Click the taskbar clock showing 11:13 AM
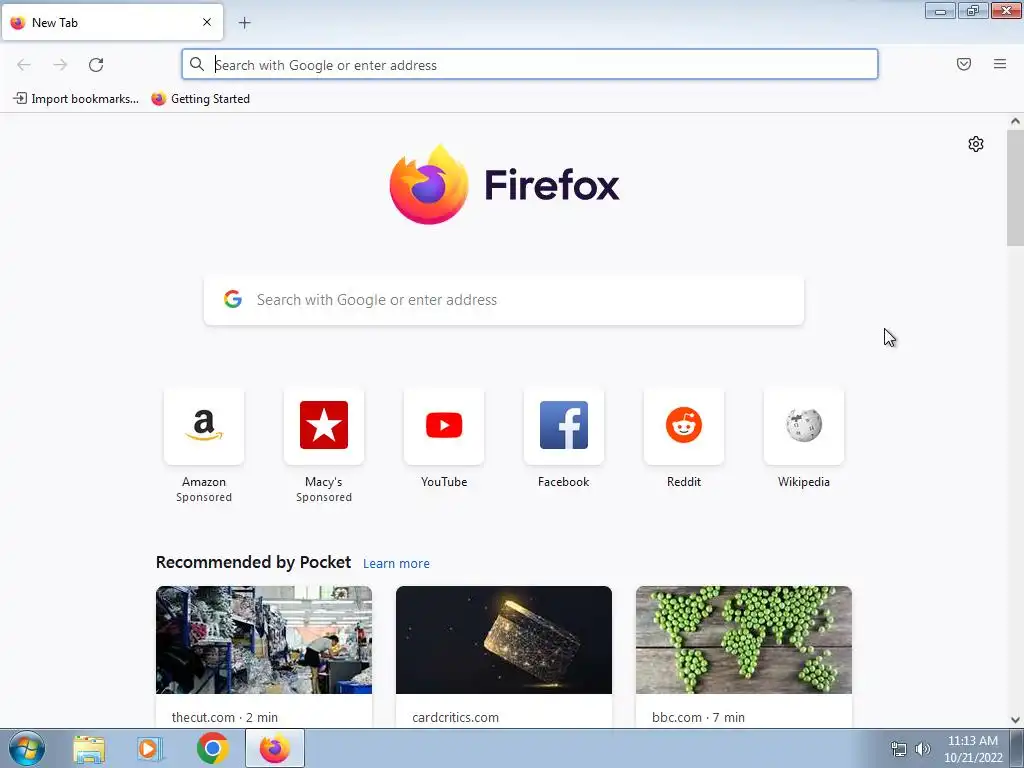This screenshot has width=1024, height=768. [x=973, y=749]
